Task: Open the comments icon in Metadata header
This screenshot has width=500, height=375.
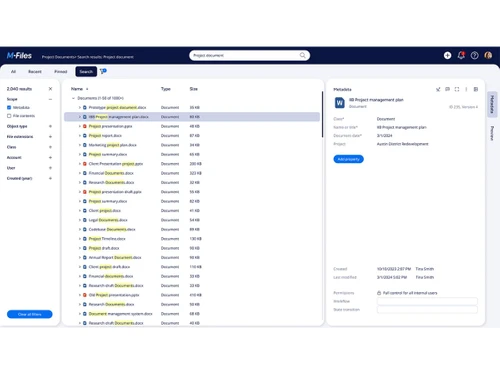Action: click(447, 89)
